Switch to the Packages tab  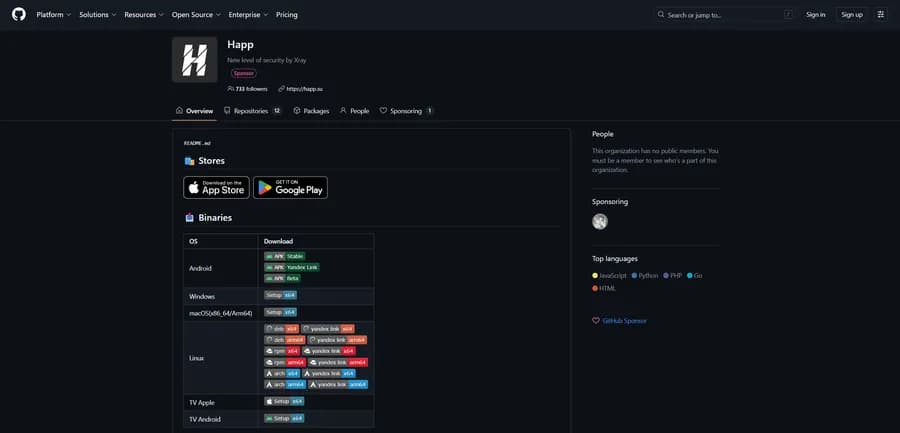click(x=311, y=111)
